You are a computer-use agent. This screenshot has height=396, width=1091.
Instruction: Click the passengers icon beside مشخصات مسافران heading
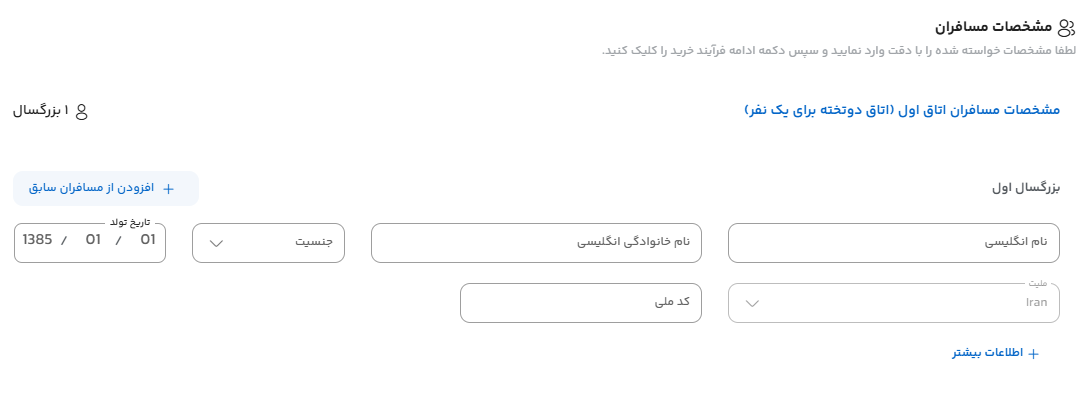tap(1066, 28)
